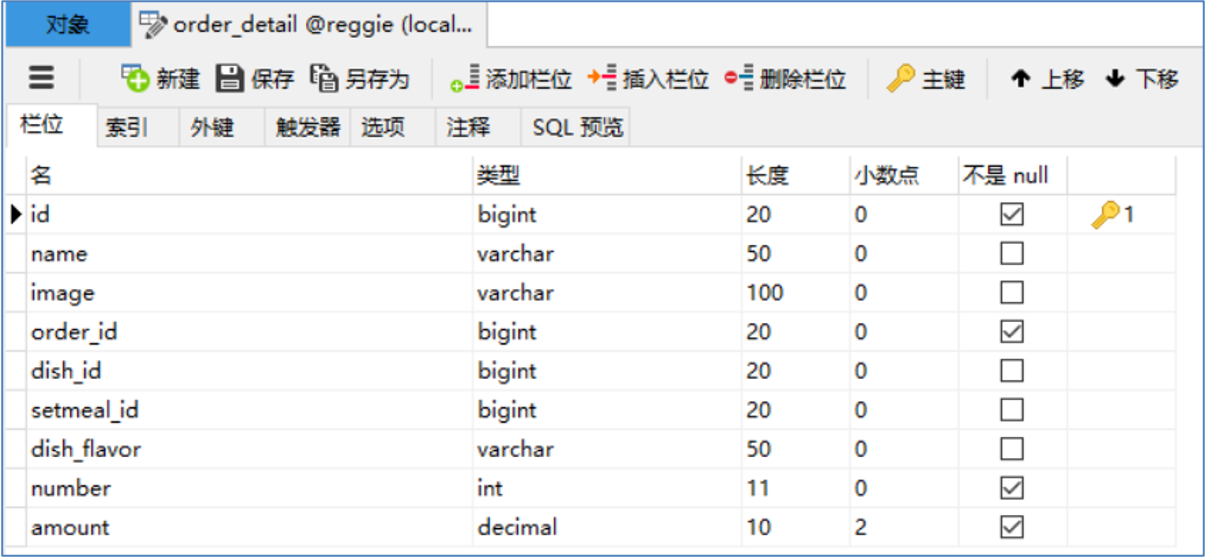The height and width of the screenshot is (558, 1206).
Task: Select the id field name cell
Action: pos(249,214)
